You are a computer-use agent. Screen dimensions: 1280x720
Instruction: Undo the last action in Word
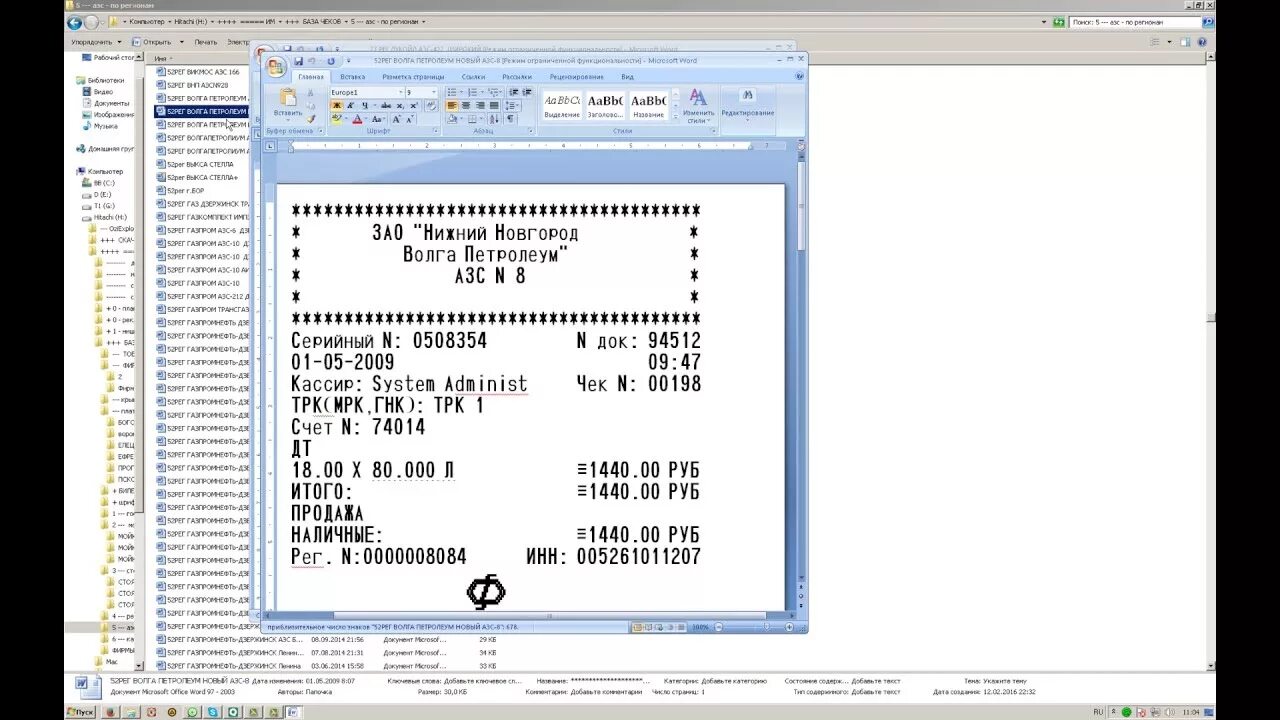311,61
